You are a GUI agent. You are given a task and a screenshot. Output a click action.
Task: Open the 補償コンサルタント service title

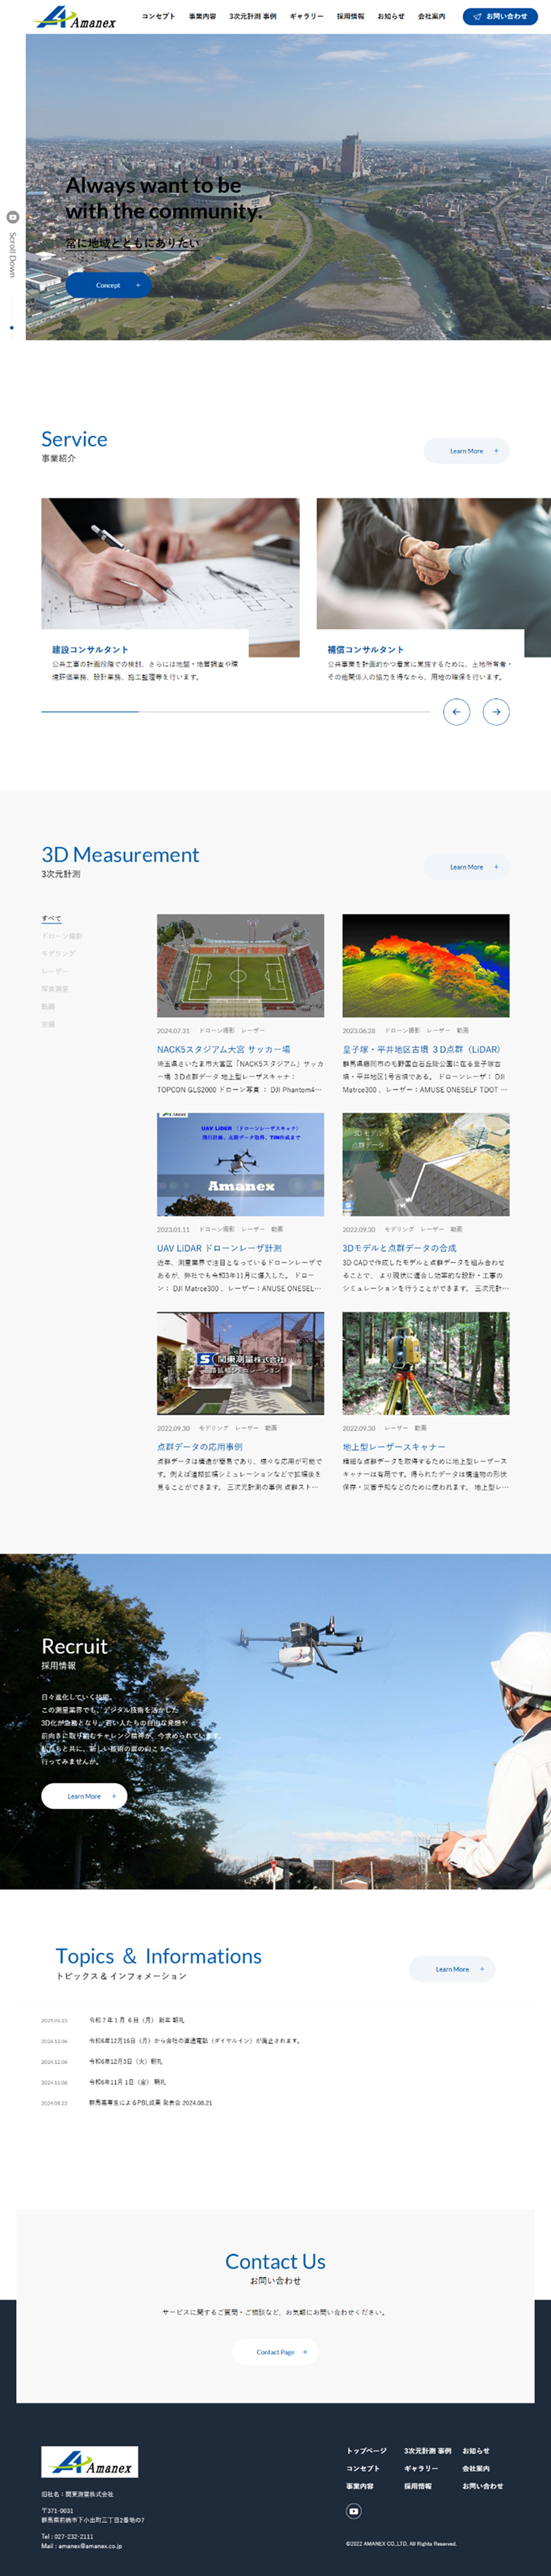[x=366, y=650]
